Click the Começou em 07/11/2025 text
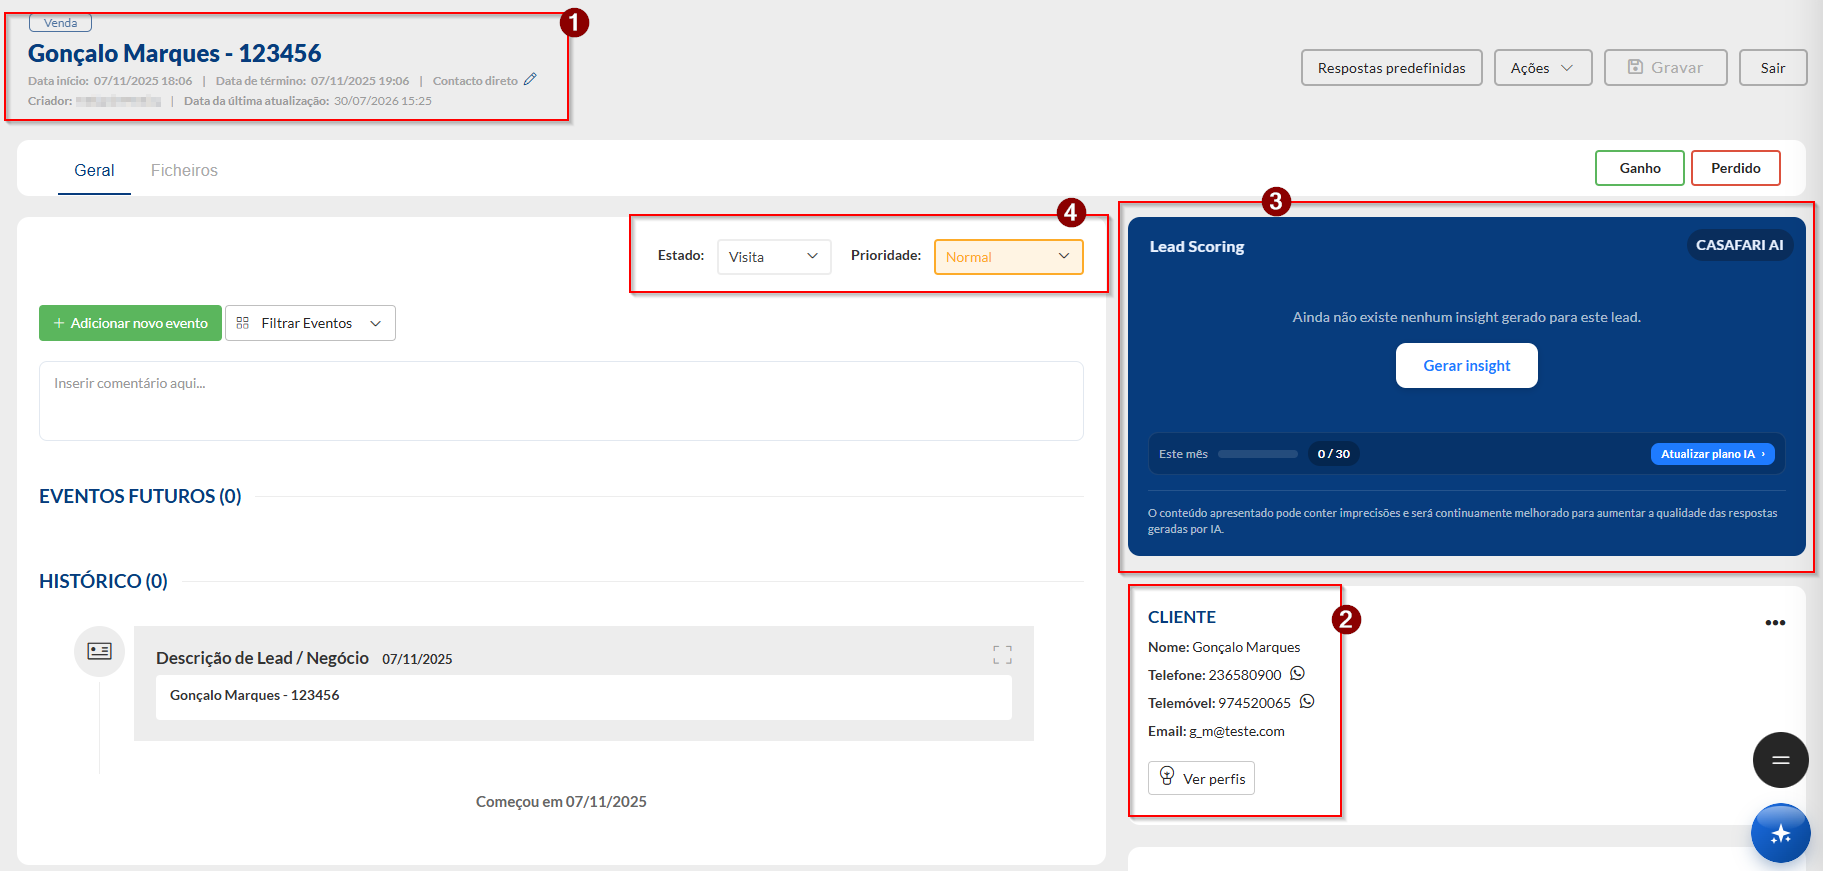This screenshot has width=1823, height=871. (x=561, y=801)
